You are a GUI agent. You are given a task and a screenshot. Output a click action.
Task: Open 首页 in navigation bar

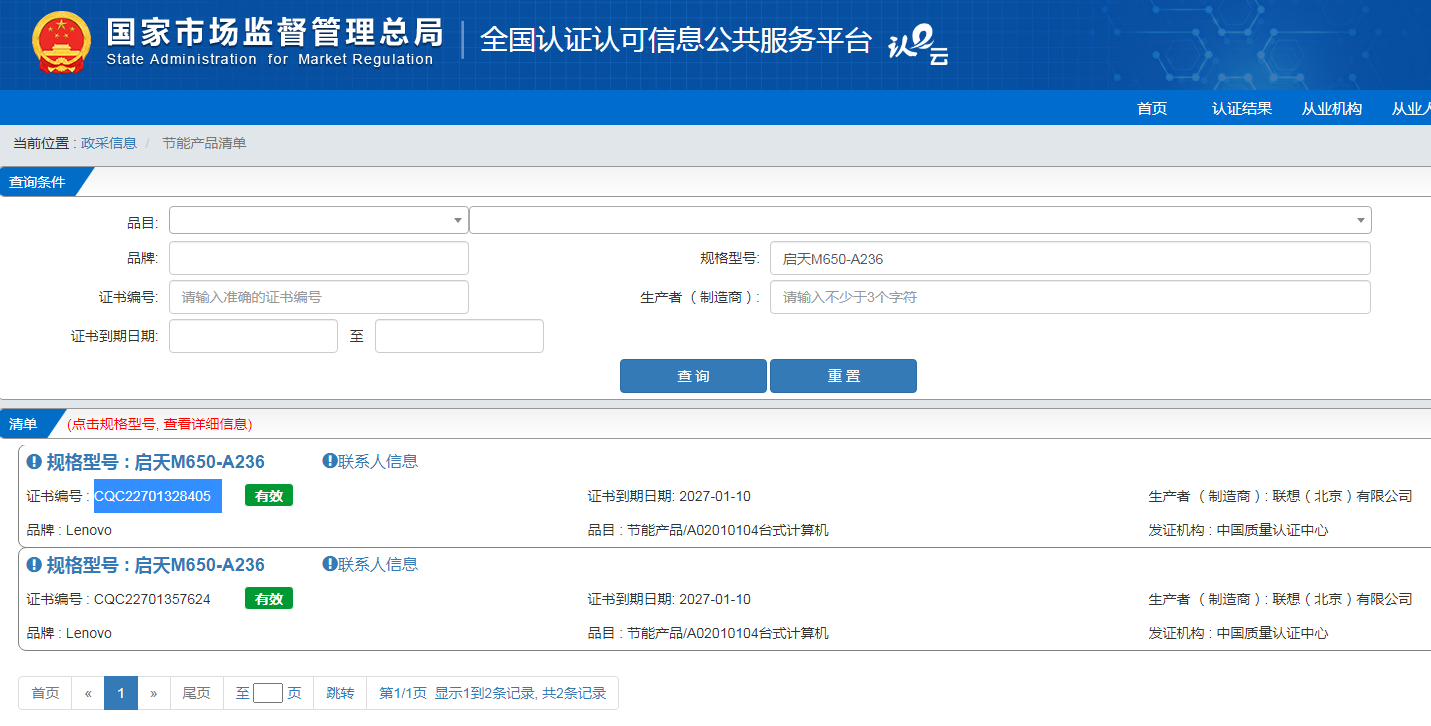1152,108
